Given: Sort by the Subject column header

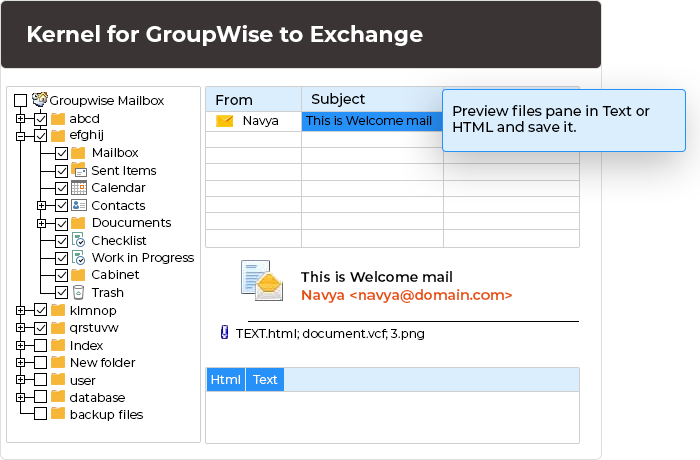Looking at the screenshot, I should point(372,99).
